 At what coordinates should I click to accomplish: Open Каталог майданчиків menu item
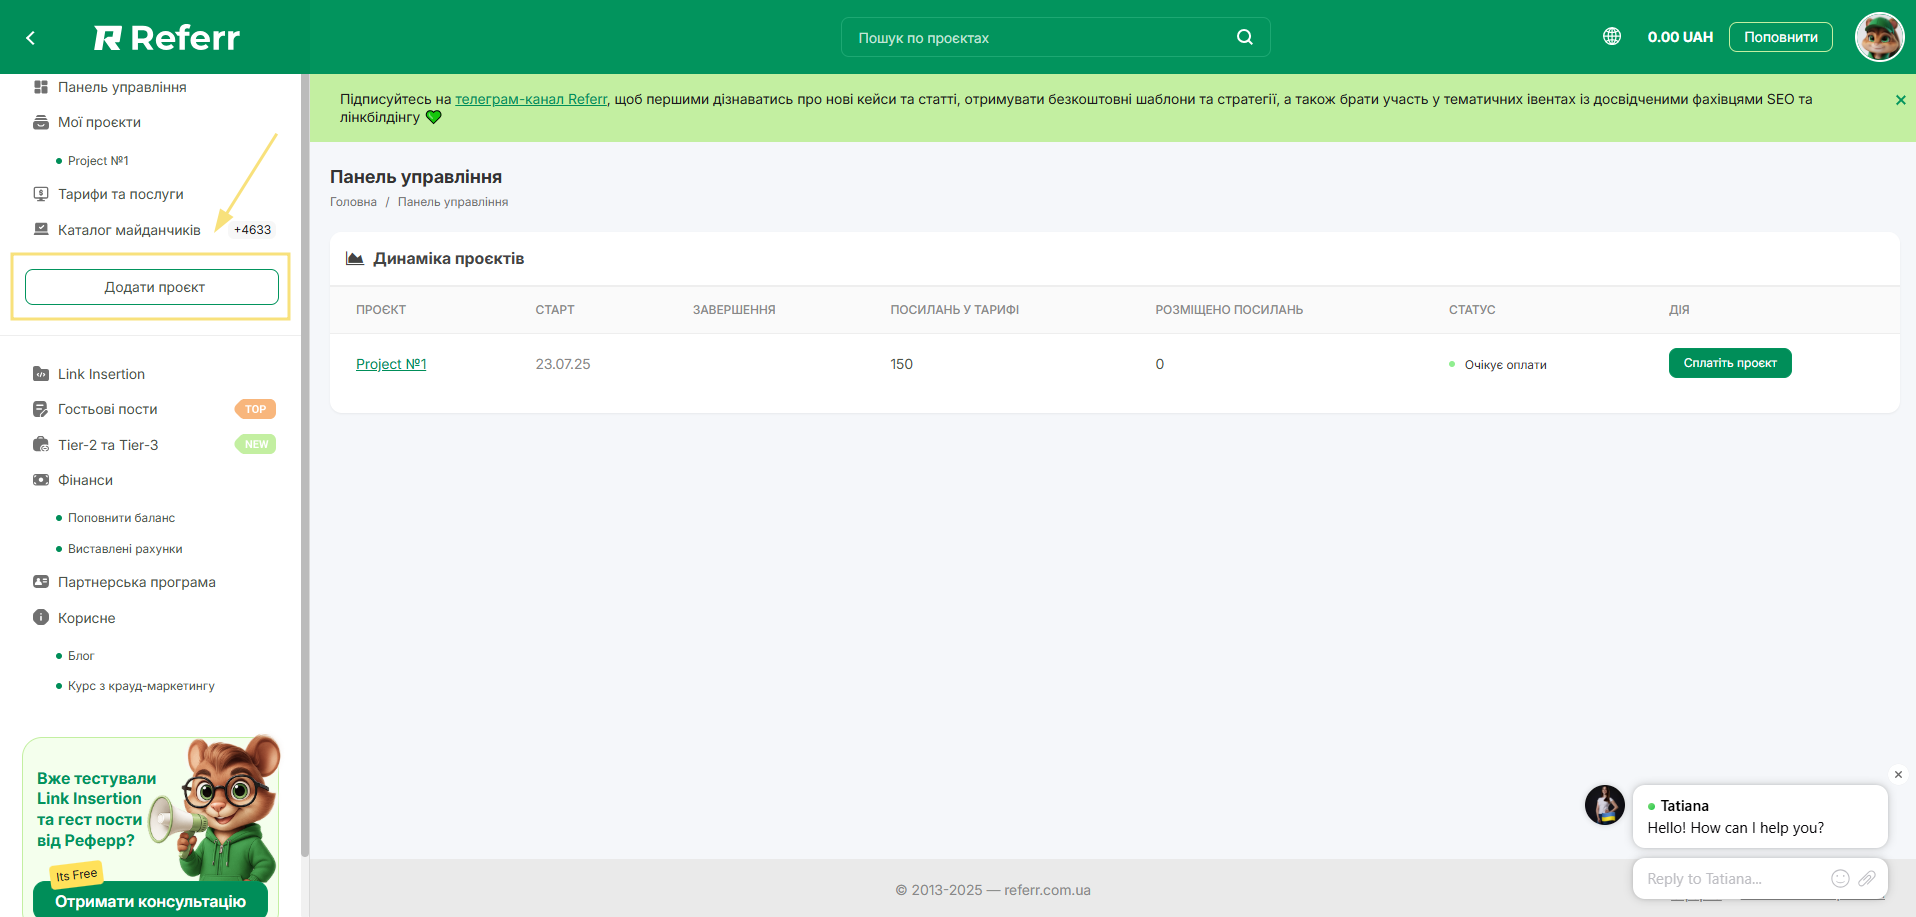pyautogui.click(x=129, y=230)
